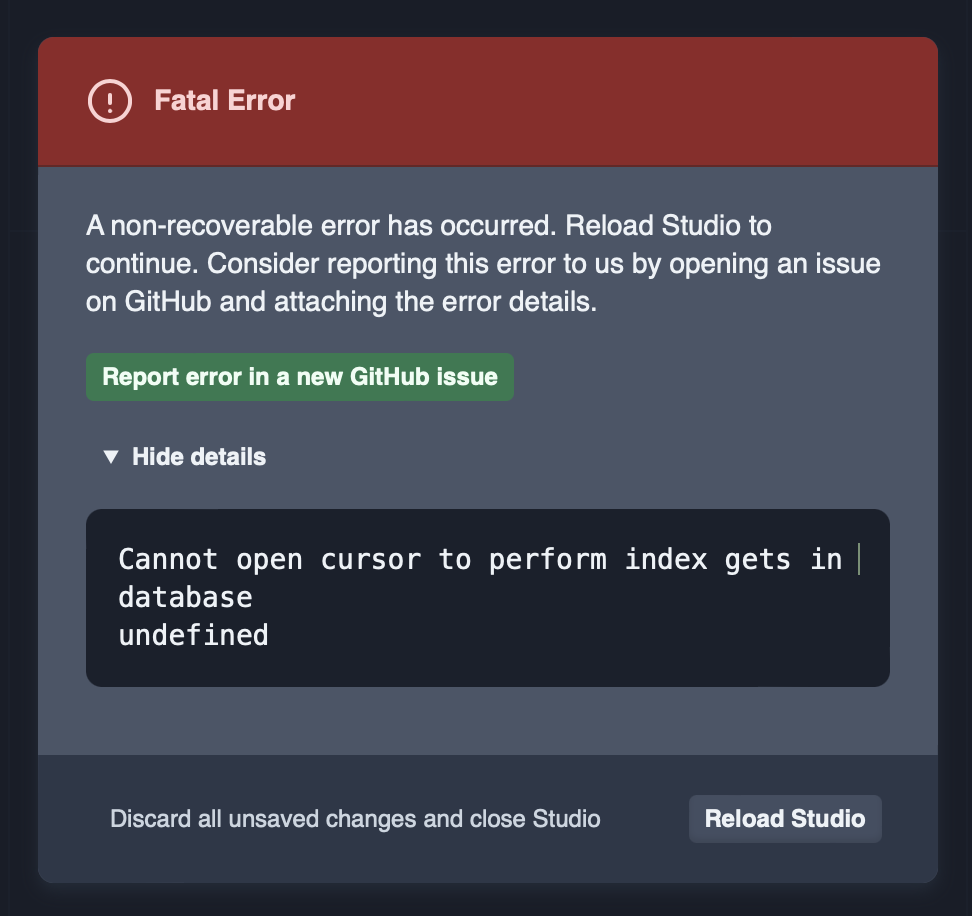The image size is (972, 916).
Task: Click the word undefined in the error details
Action: coord(192,634)
